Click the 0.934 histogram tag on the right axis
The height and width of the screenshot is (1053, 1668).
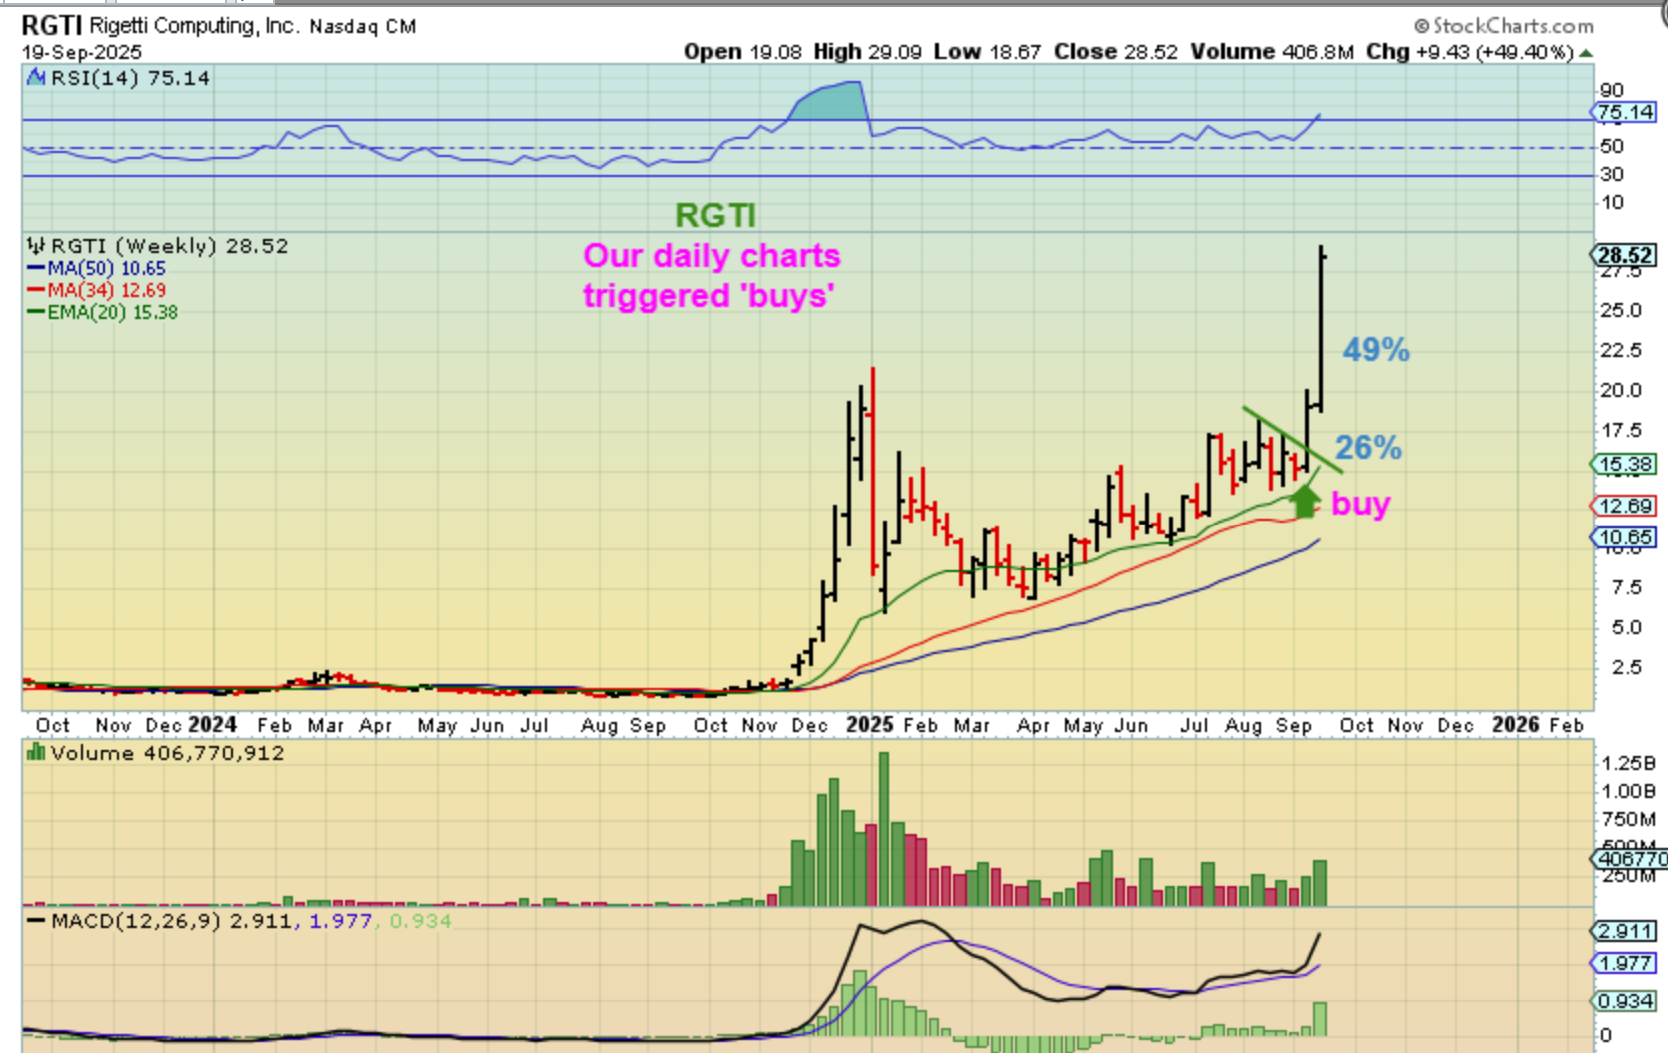(1624, 1001)
